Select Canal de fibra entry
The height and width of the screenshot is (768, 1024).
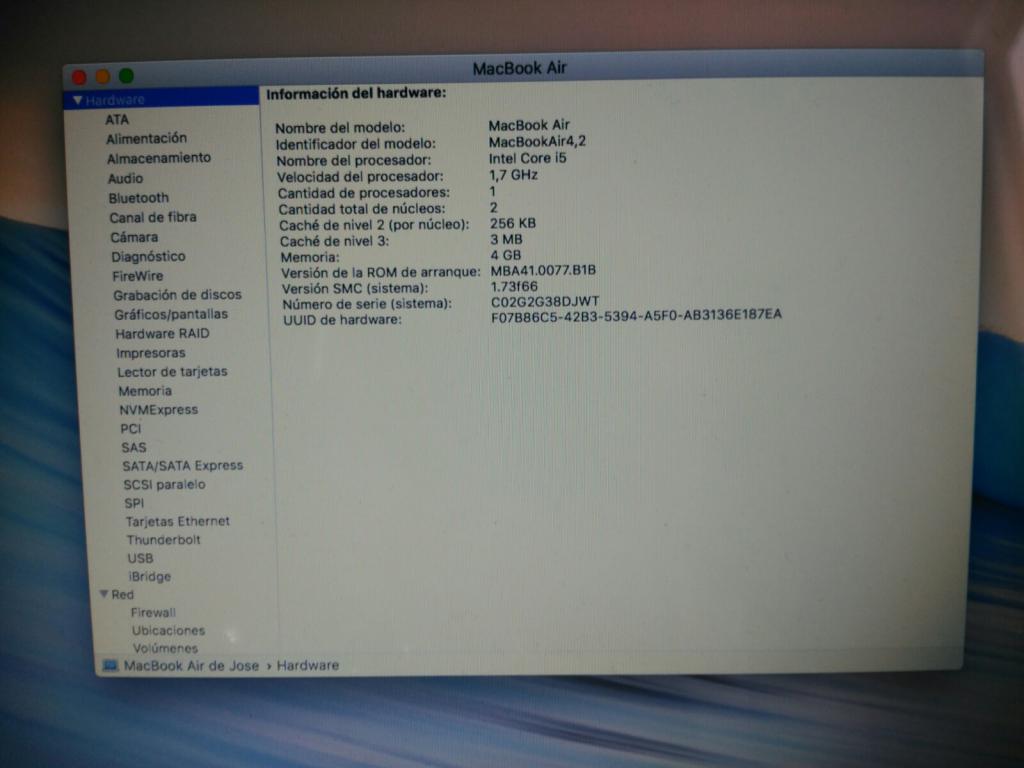click(153, 217)
